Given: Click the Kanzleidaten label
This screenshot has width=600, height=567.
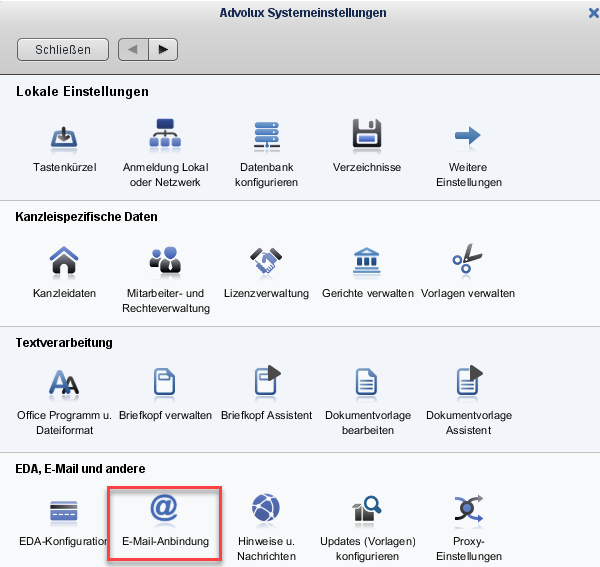Looking at the screenshot, I should (64, 293).
